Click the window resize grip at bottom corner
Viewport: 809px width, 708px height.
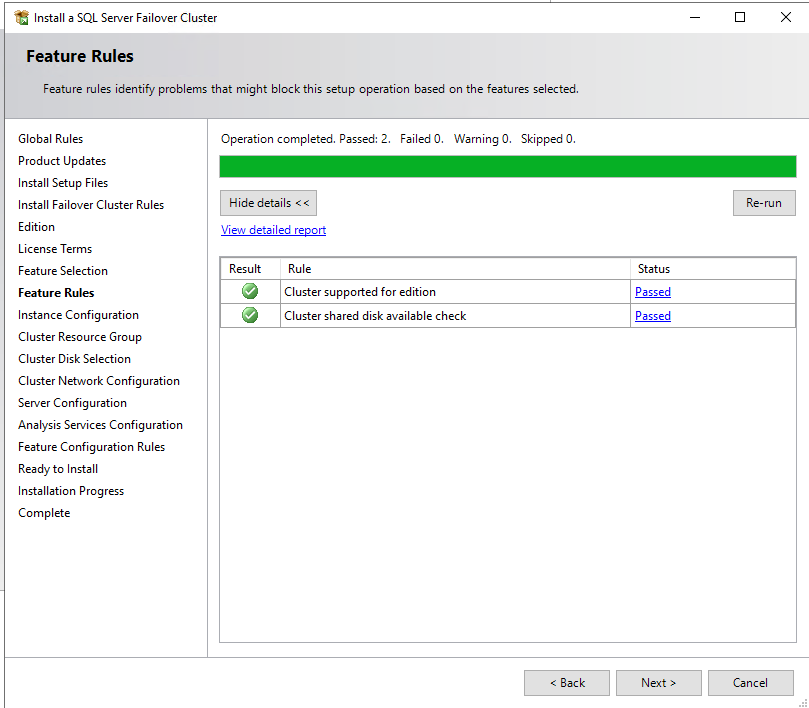[803, 702]
